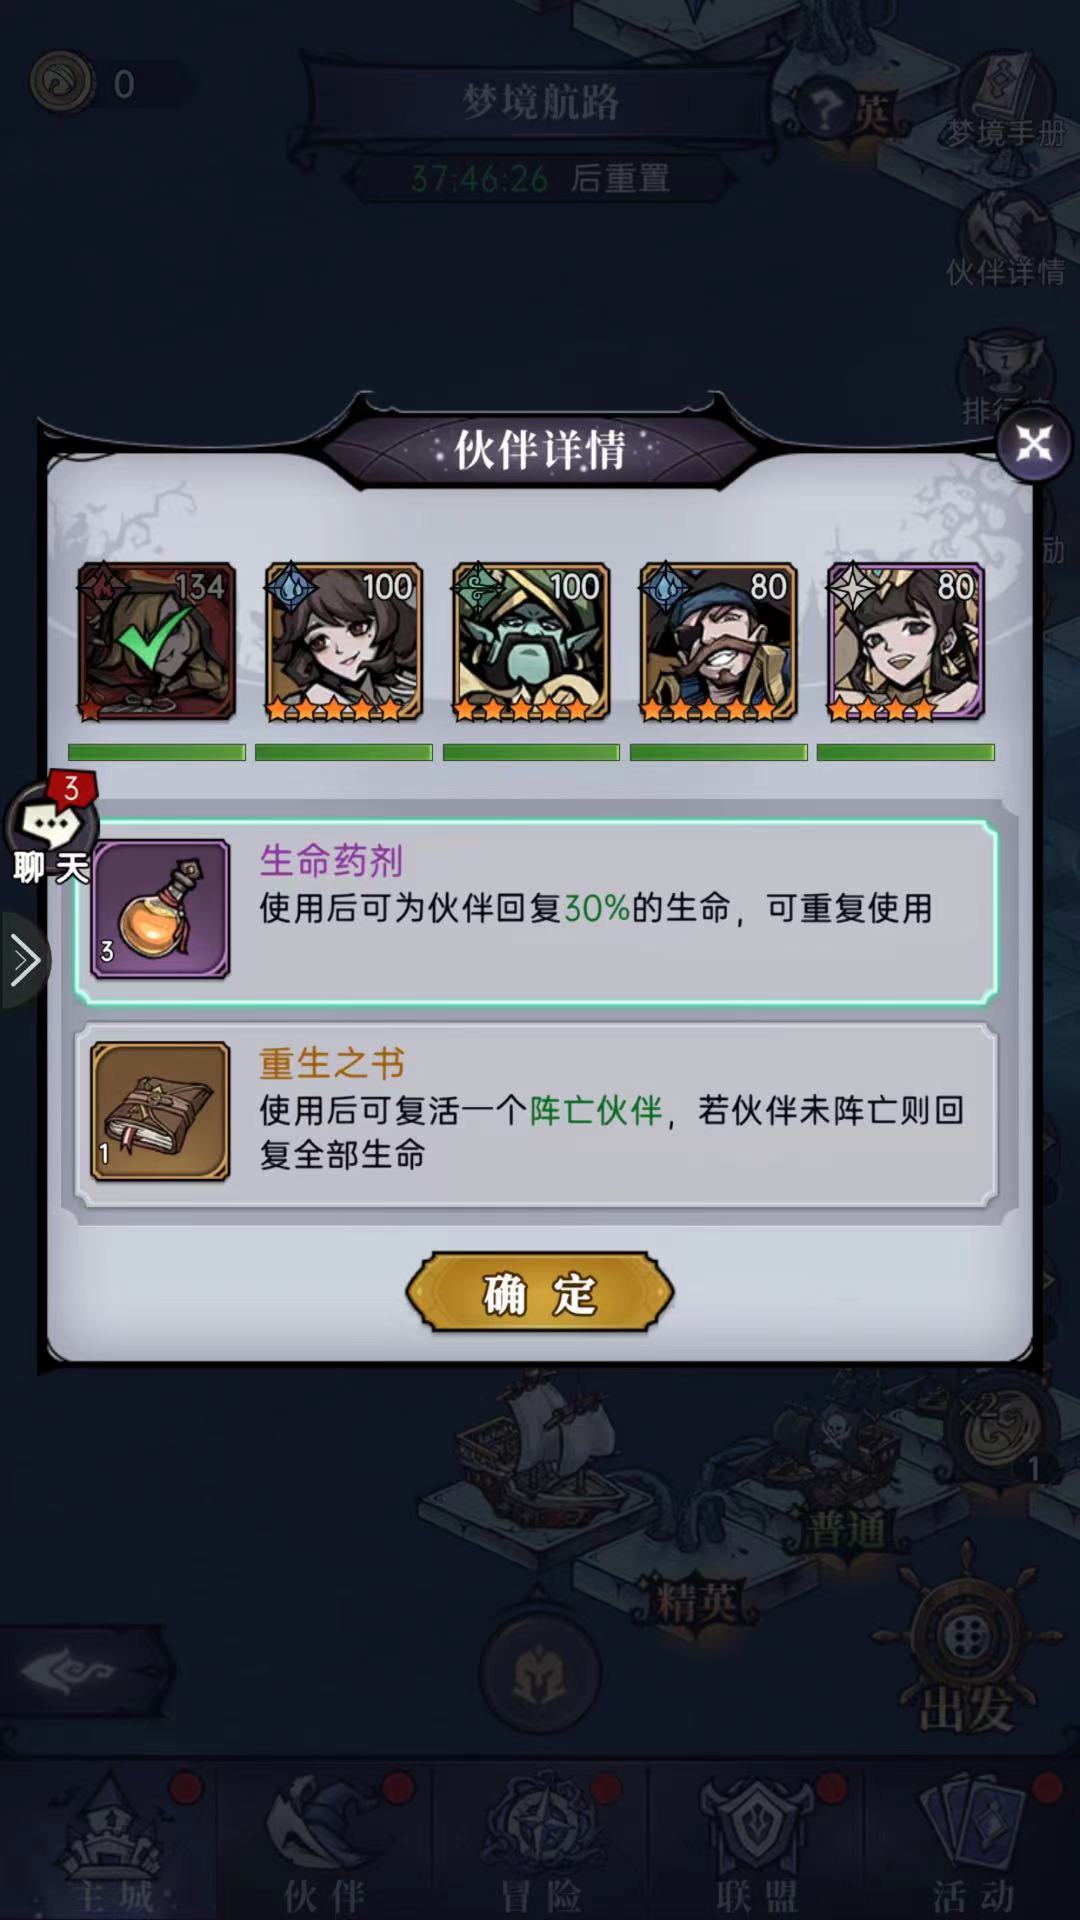Choose the level 80 purple-framed girl companion

pos(905,641)
